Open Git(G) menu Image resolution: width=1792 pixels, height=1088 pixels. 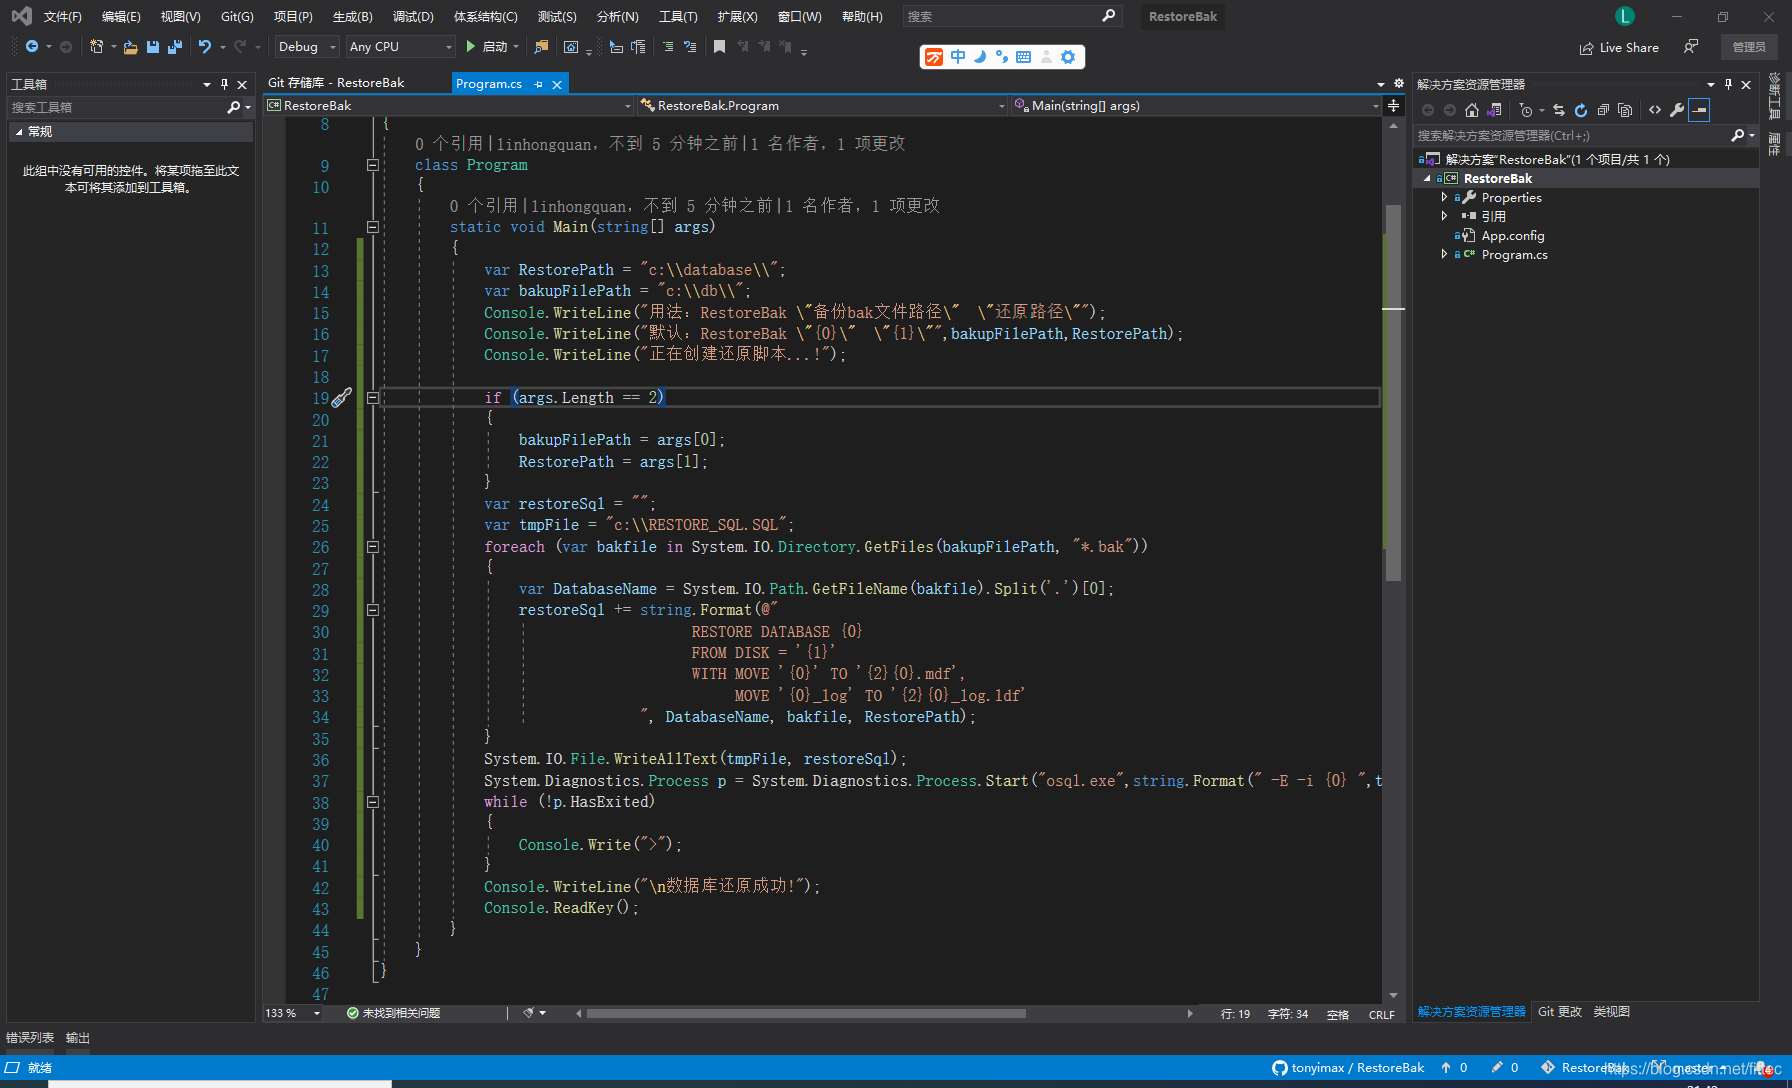pyautogui.click(x=237, y=16)
